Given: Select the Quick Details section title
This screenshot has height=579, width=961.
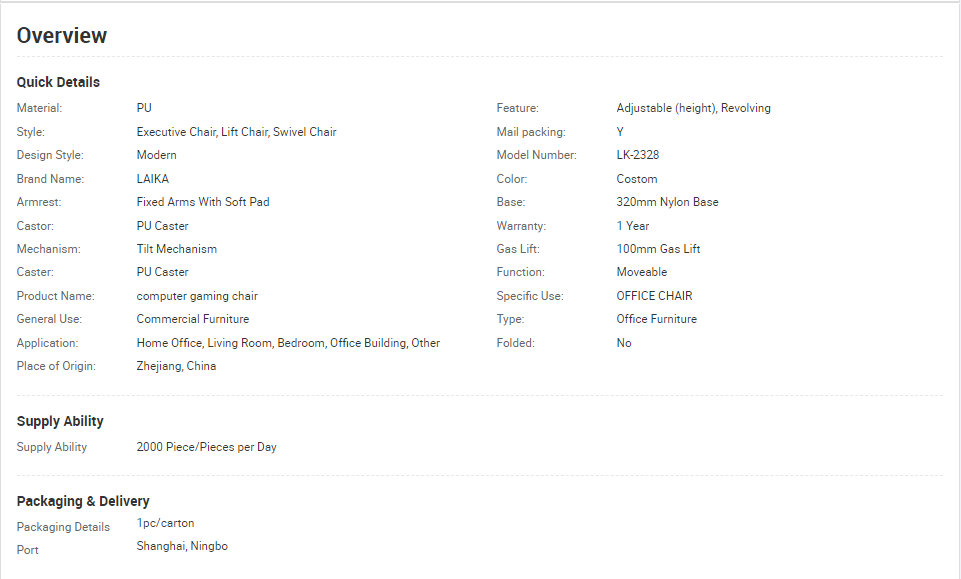Looking at the screenshot, I should 58,82.
